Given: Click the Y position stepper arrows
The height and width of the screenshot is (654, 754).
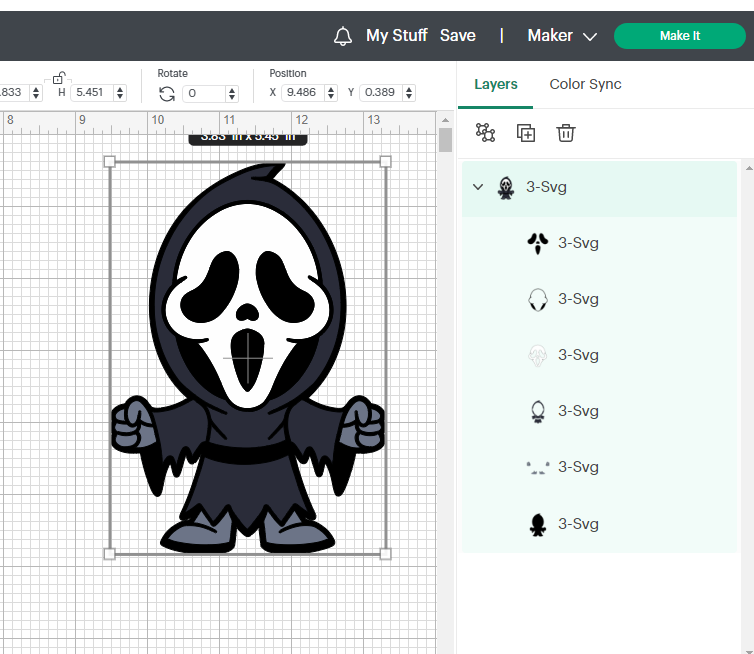Looking at the screenshot, I should pos(409,92).
